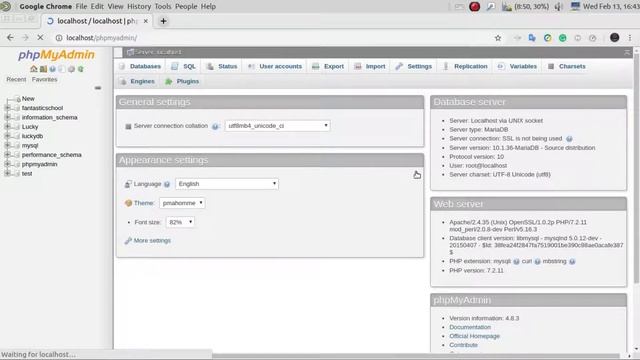Click the help icon after mysqli extension

[516, 261]
